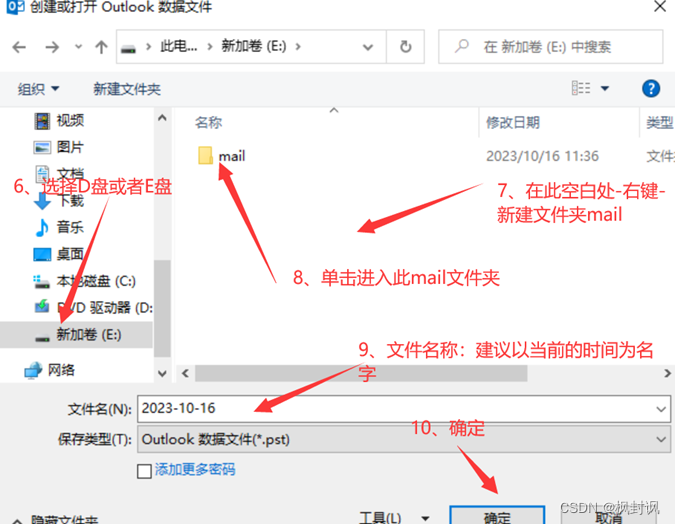
Task: Click the 桌面 desktop icon
Action: coord(42,254)
